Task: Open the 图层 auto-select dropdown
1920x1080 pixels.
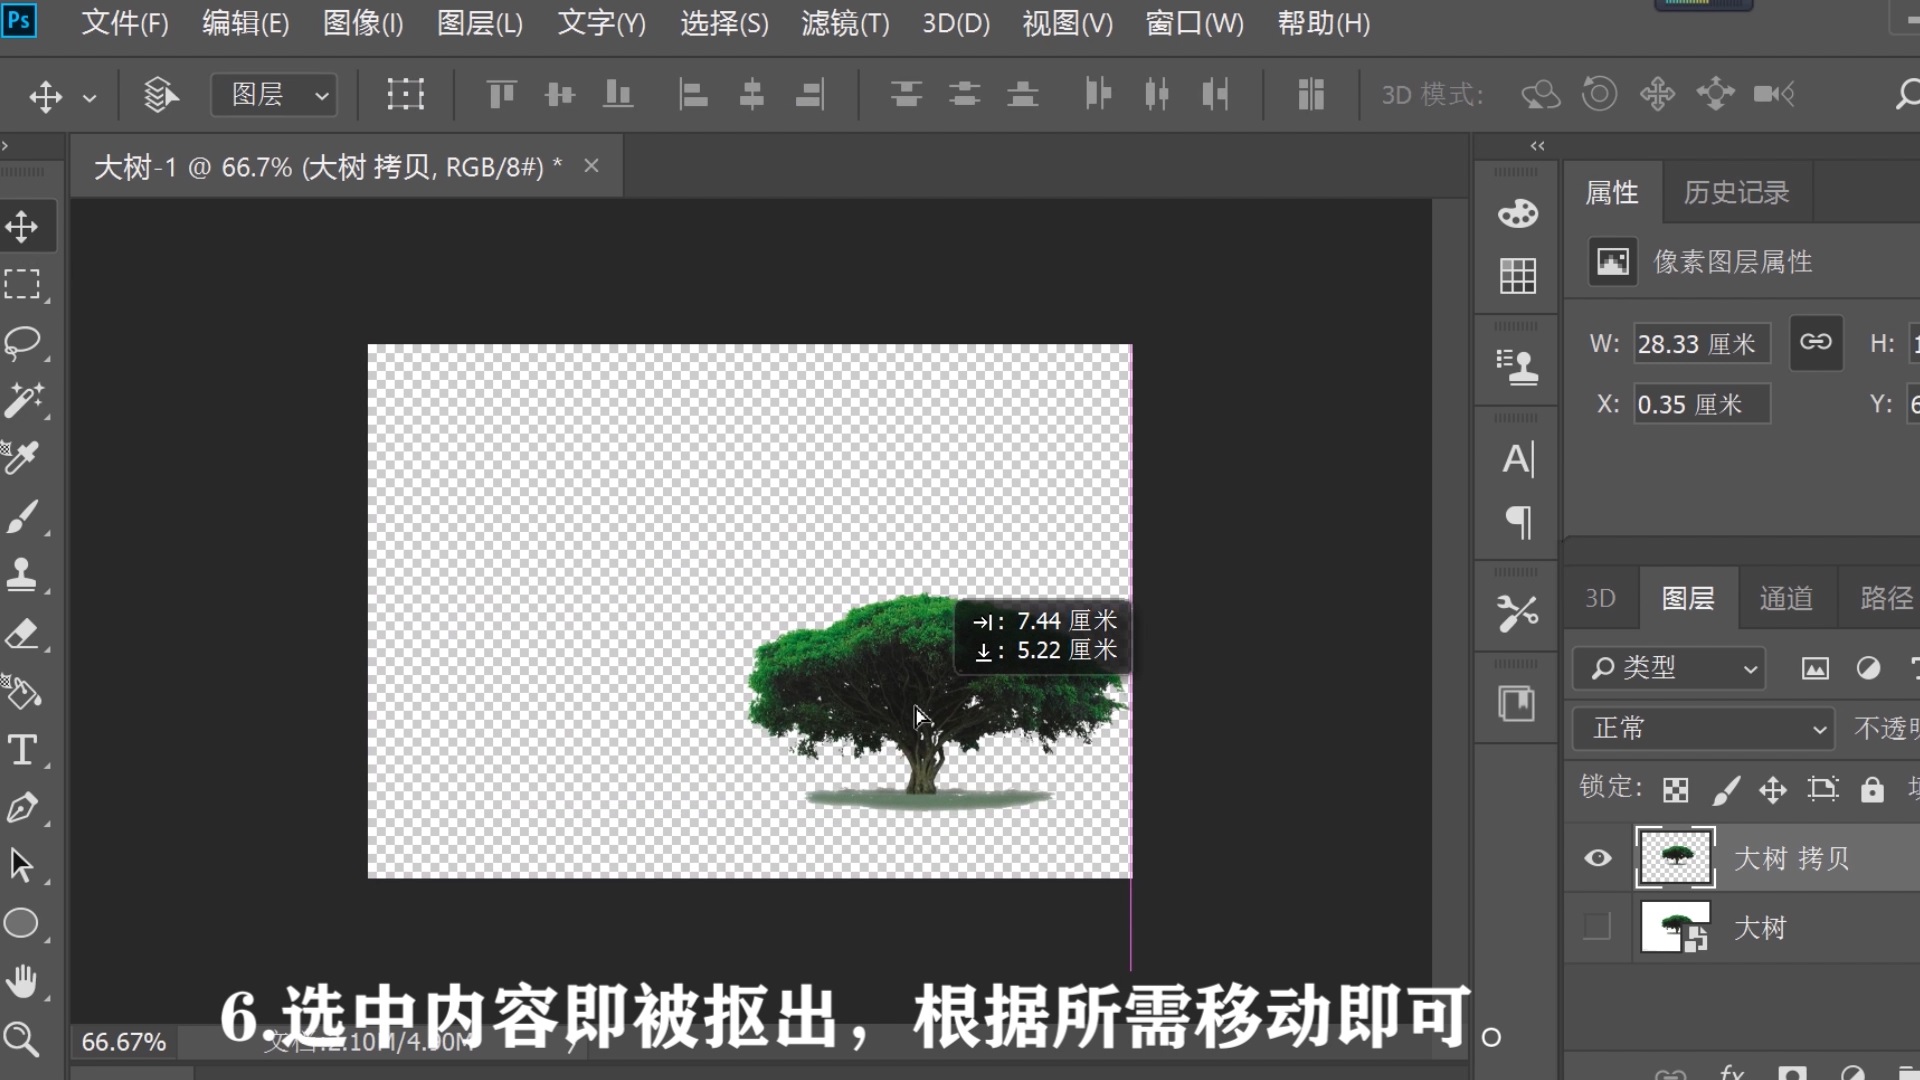Action: (274, 95)
